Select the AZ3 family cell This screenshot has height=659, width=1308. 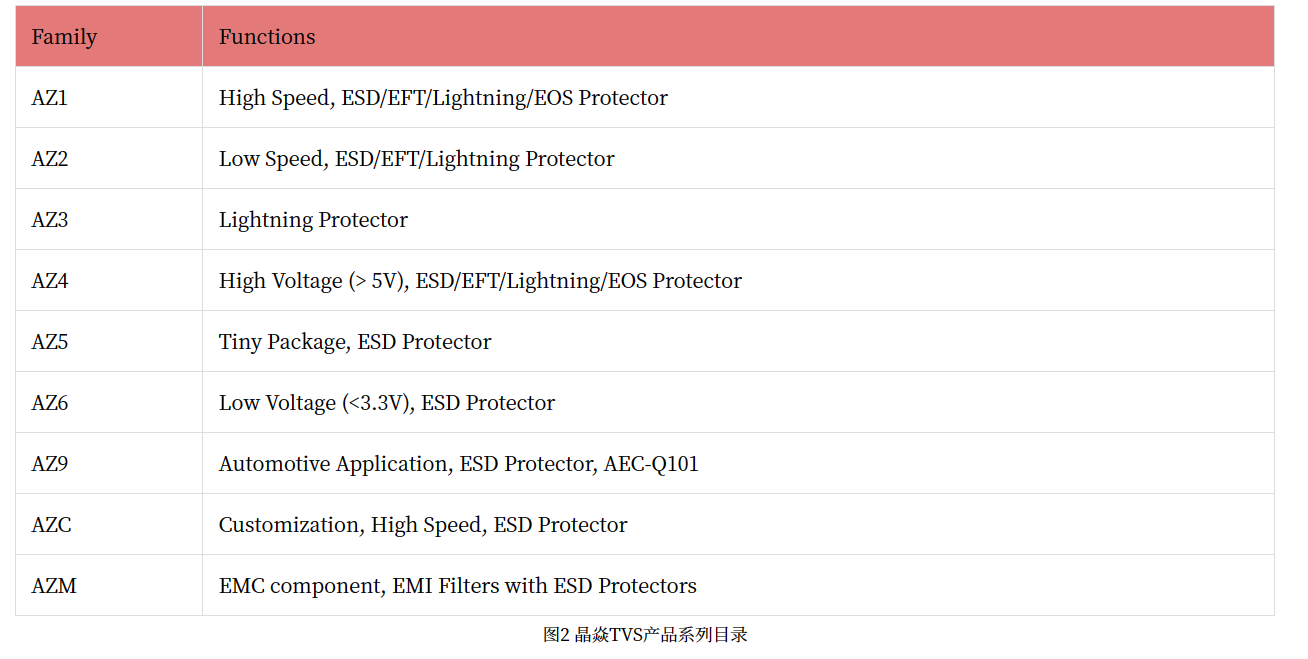coord(50,220)
